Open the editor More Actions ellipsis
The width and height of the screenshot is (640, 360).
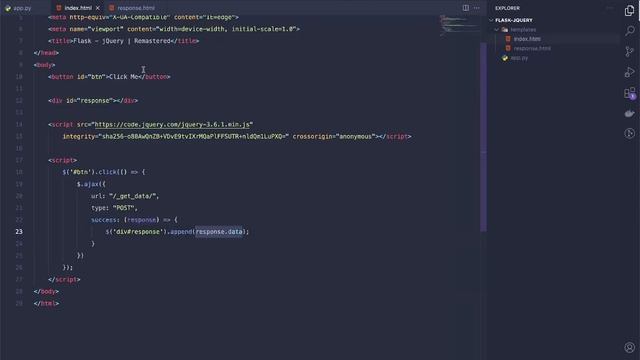point(476,8)
